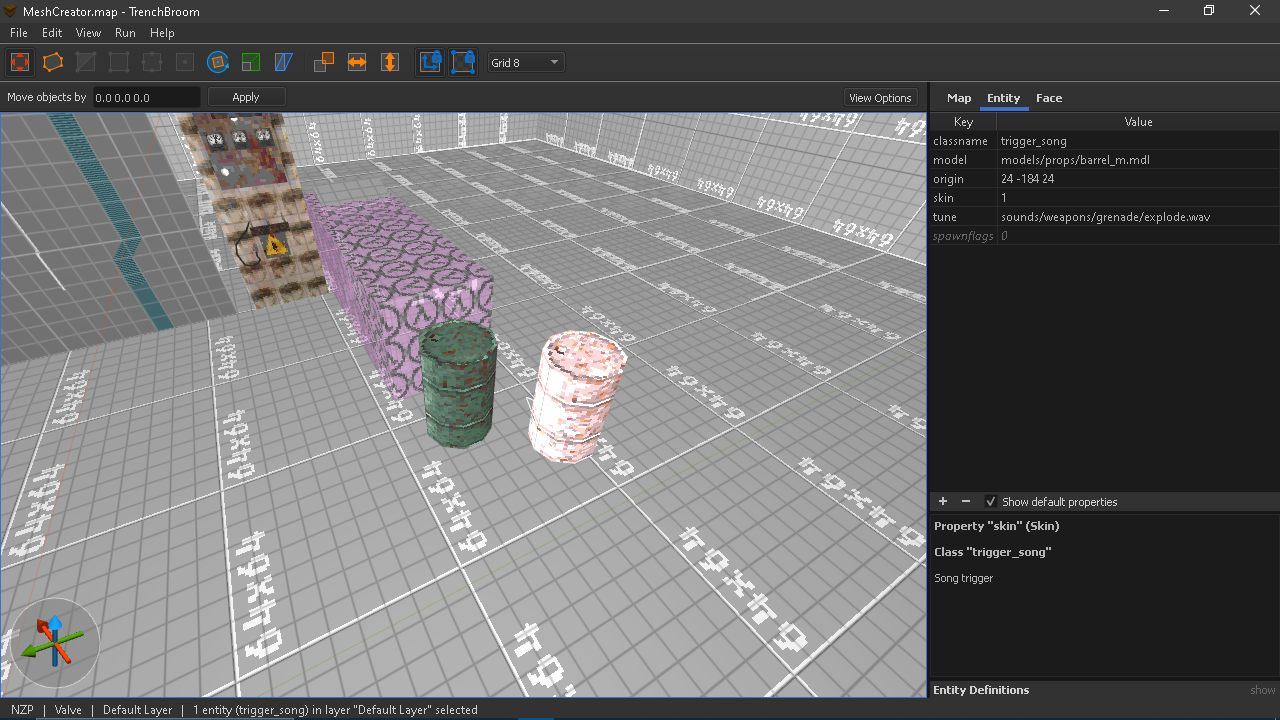1280x720 pixels.
Task: Click the Apply button
Action: click(x=246, y=97)
